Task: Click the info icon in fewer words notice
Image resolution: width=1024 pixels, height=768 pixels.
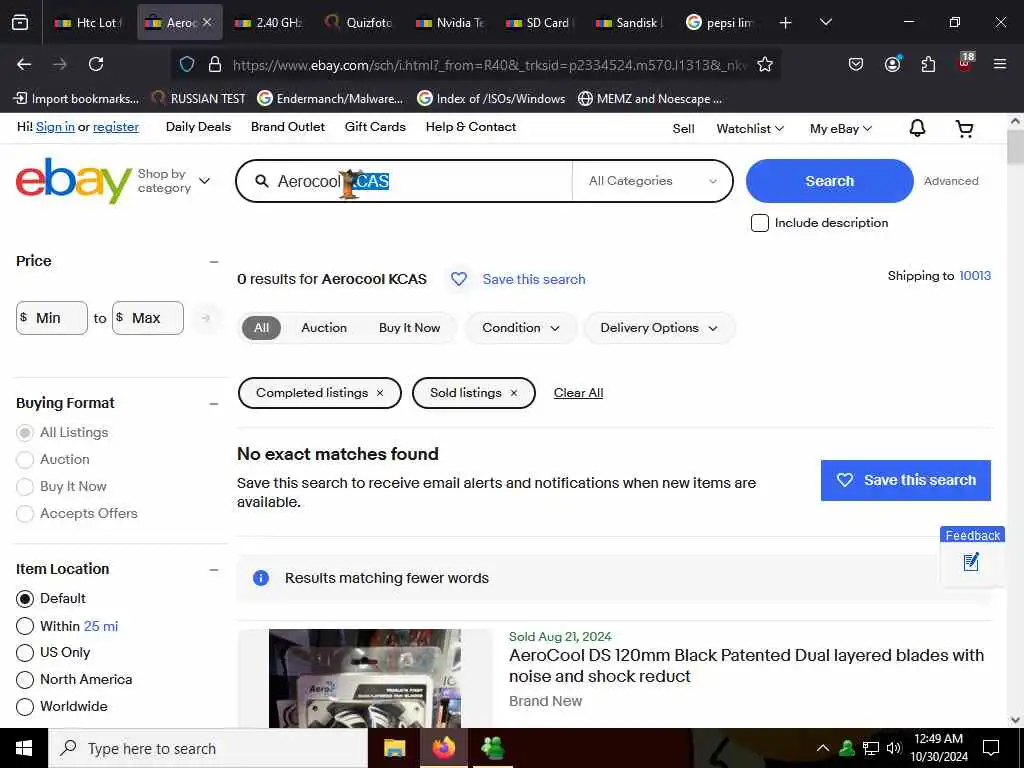Action: (x=261, y=578)
